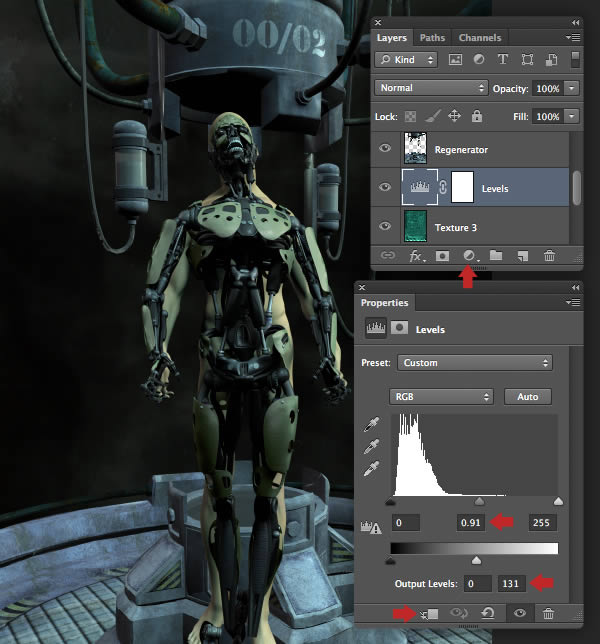Click the midtone 0.91 input field
Viewport: 600px width, 644px height.
(470, 523)
